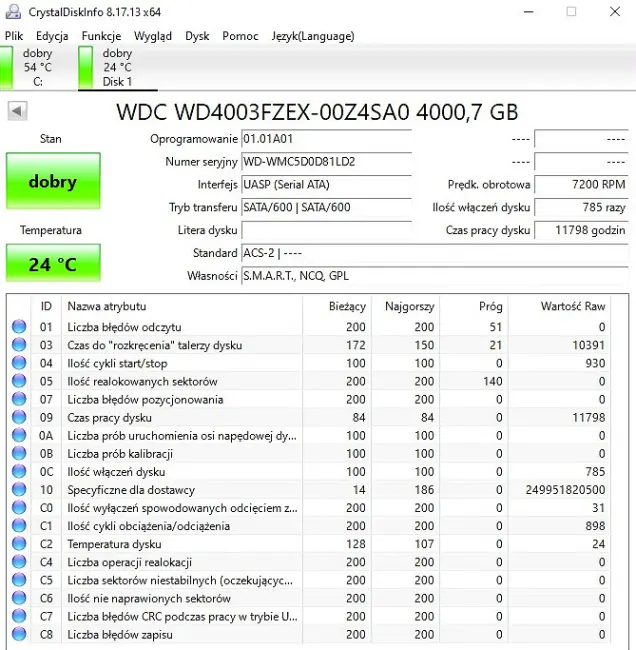This screenshot has width=636, height=650.
Task: Click raw value 10391
Action: tap(588, 345)
